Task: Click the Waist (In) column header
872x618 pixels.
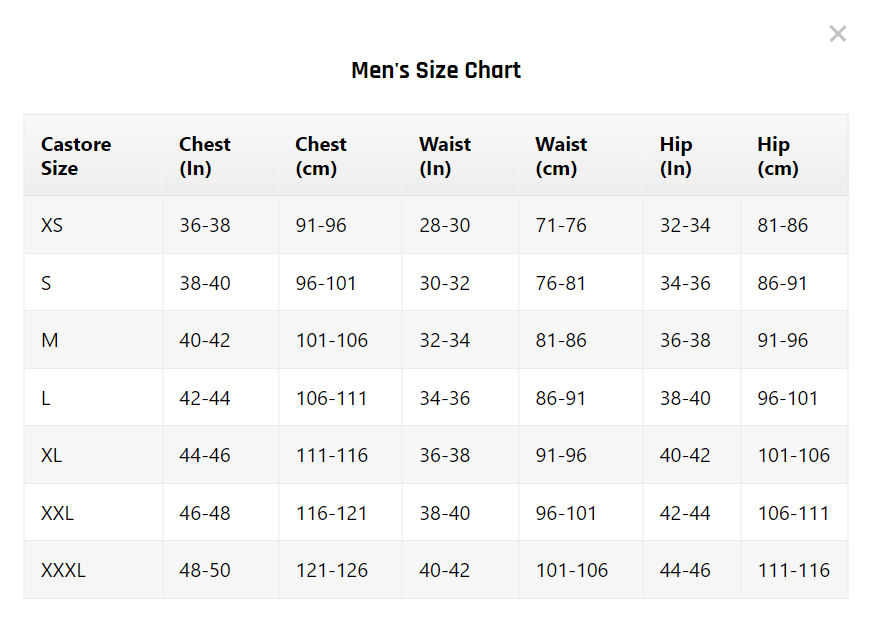Action: click(x=445, y=156)
